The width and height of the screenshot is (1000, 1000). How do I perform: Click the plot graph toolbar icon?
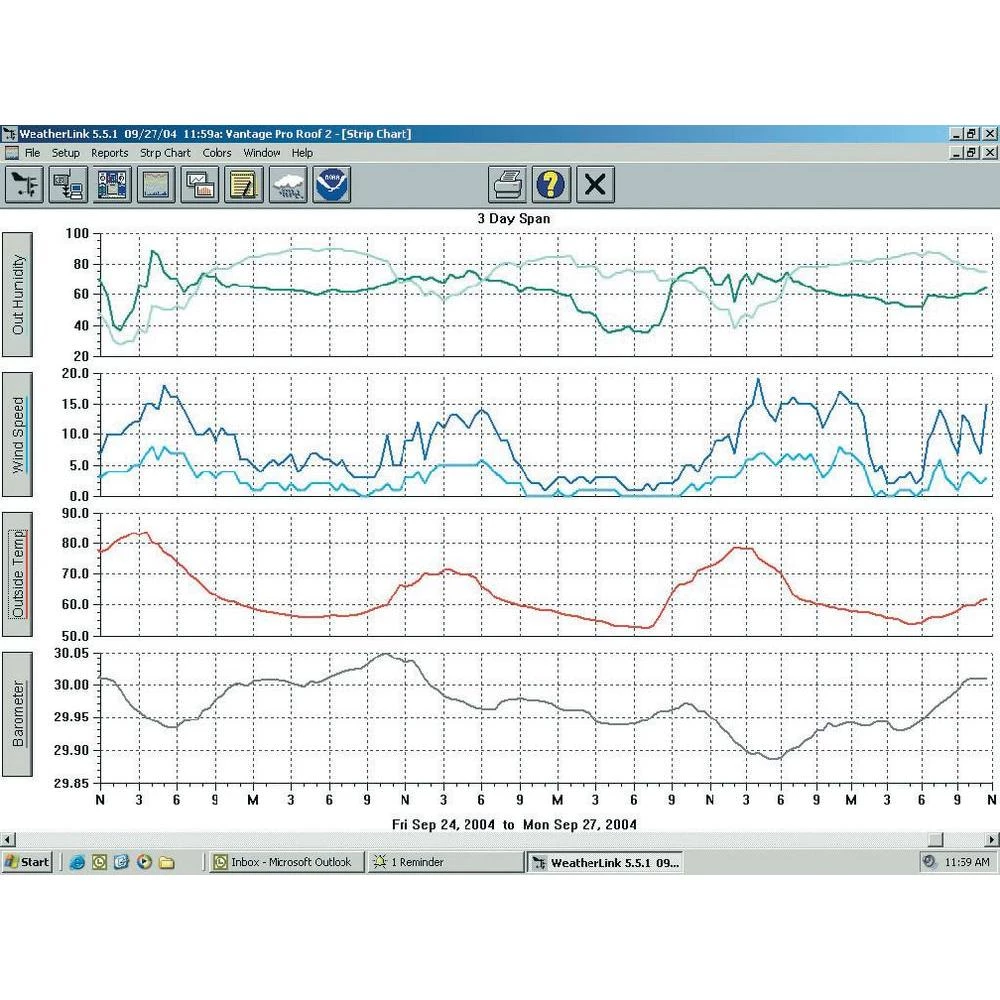[x=200, y=184]
